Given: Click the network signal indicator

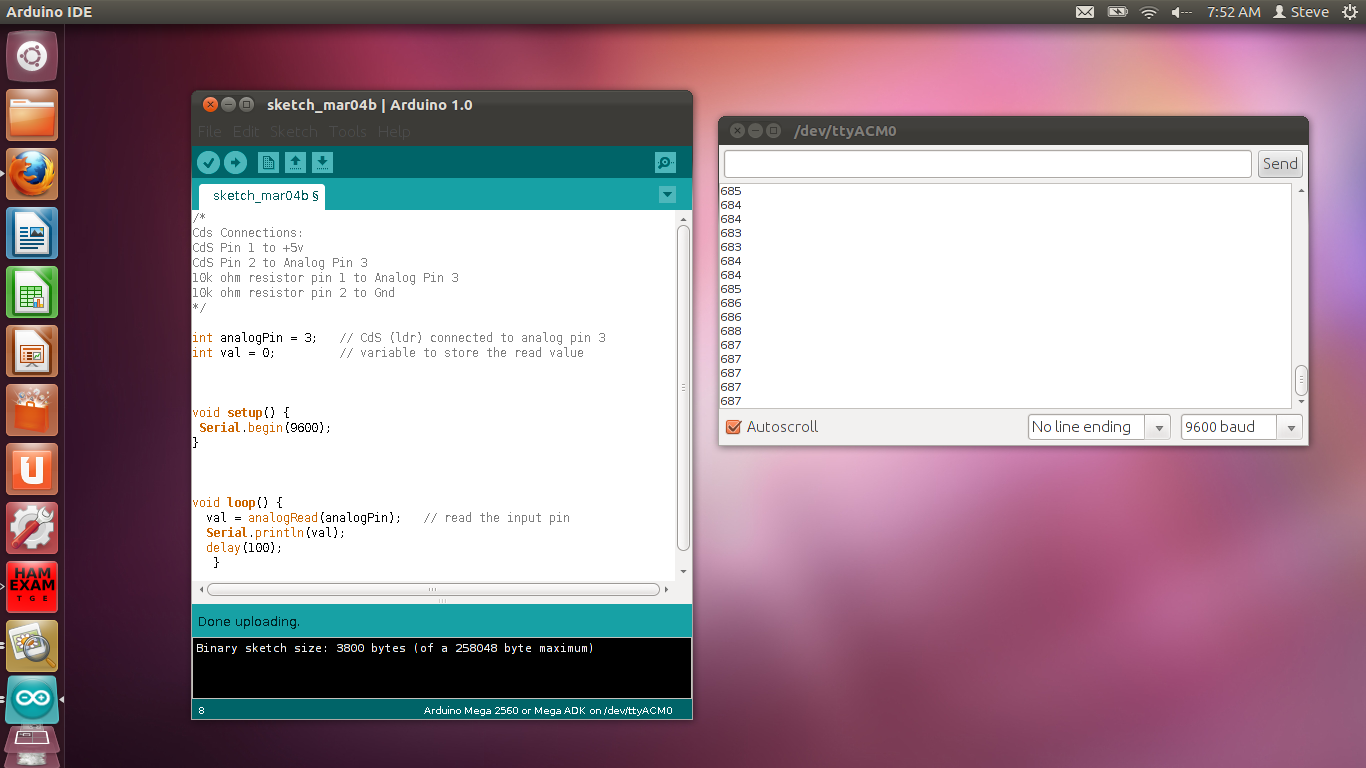Looking at the screenshot, I should 1148,12.
